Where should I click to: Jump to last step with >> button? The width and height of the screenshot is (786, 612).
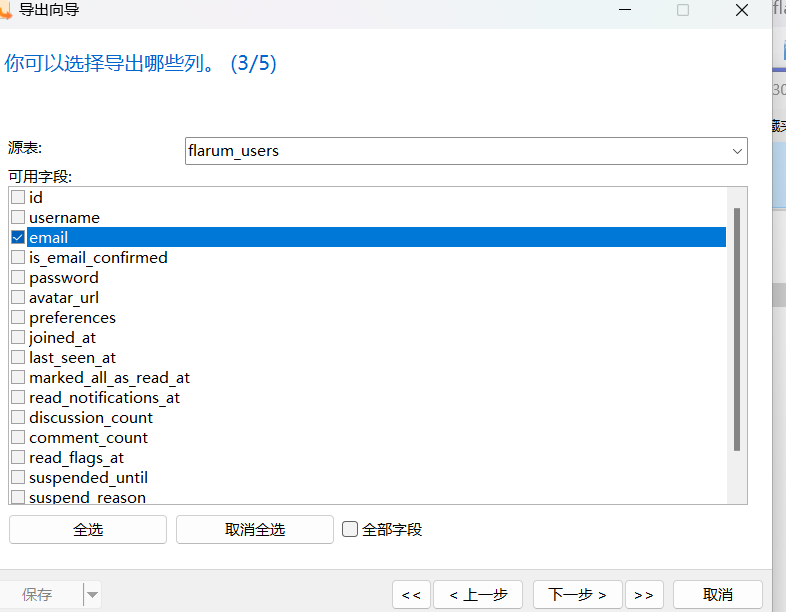644,595
